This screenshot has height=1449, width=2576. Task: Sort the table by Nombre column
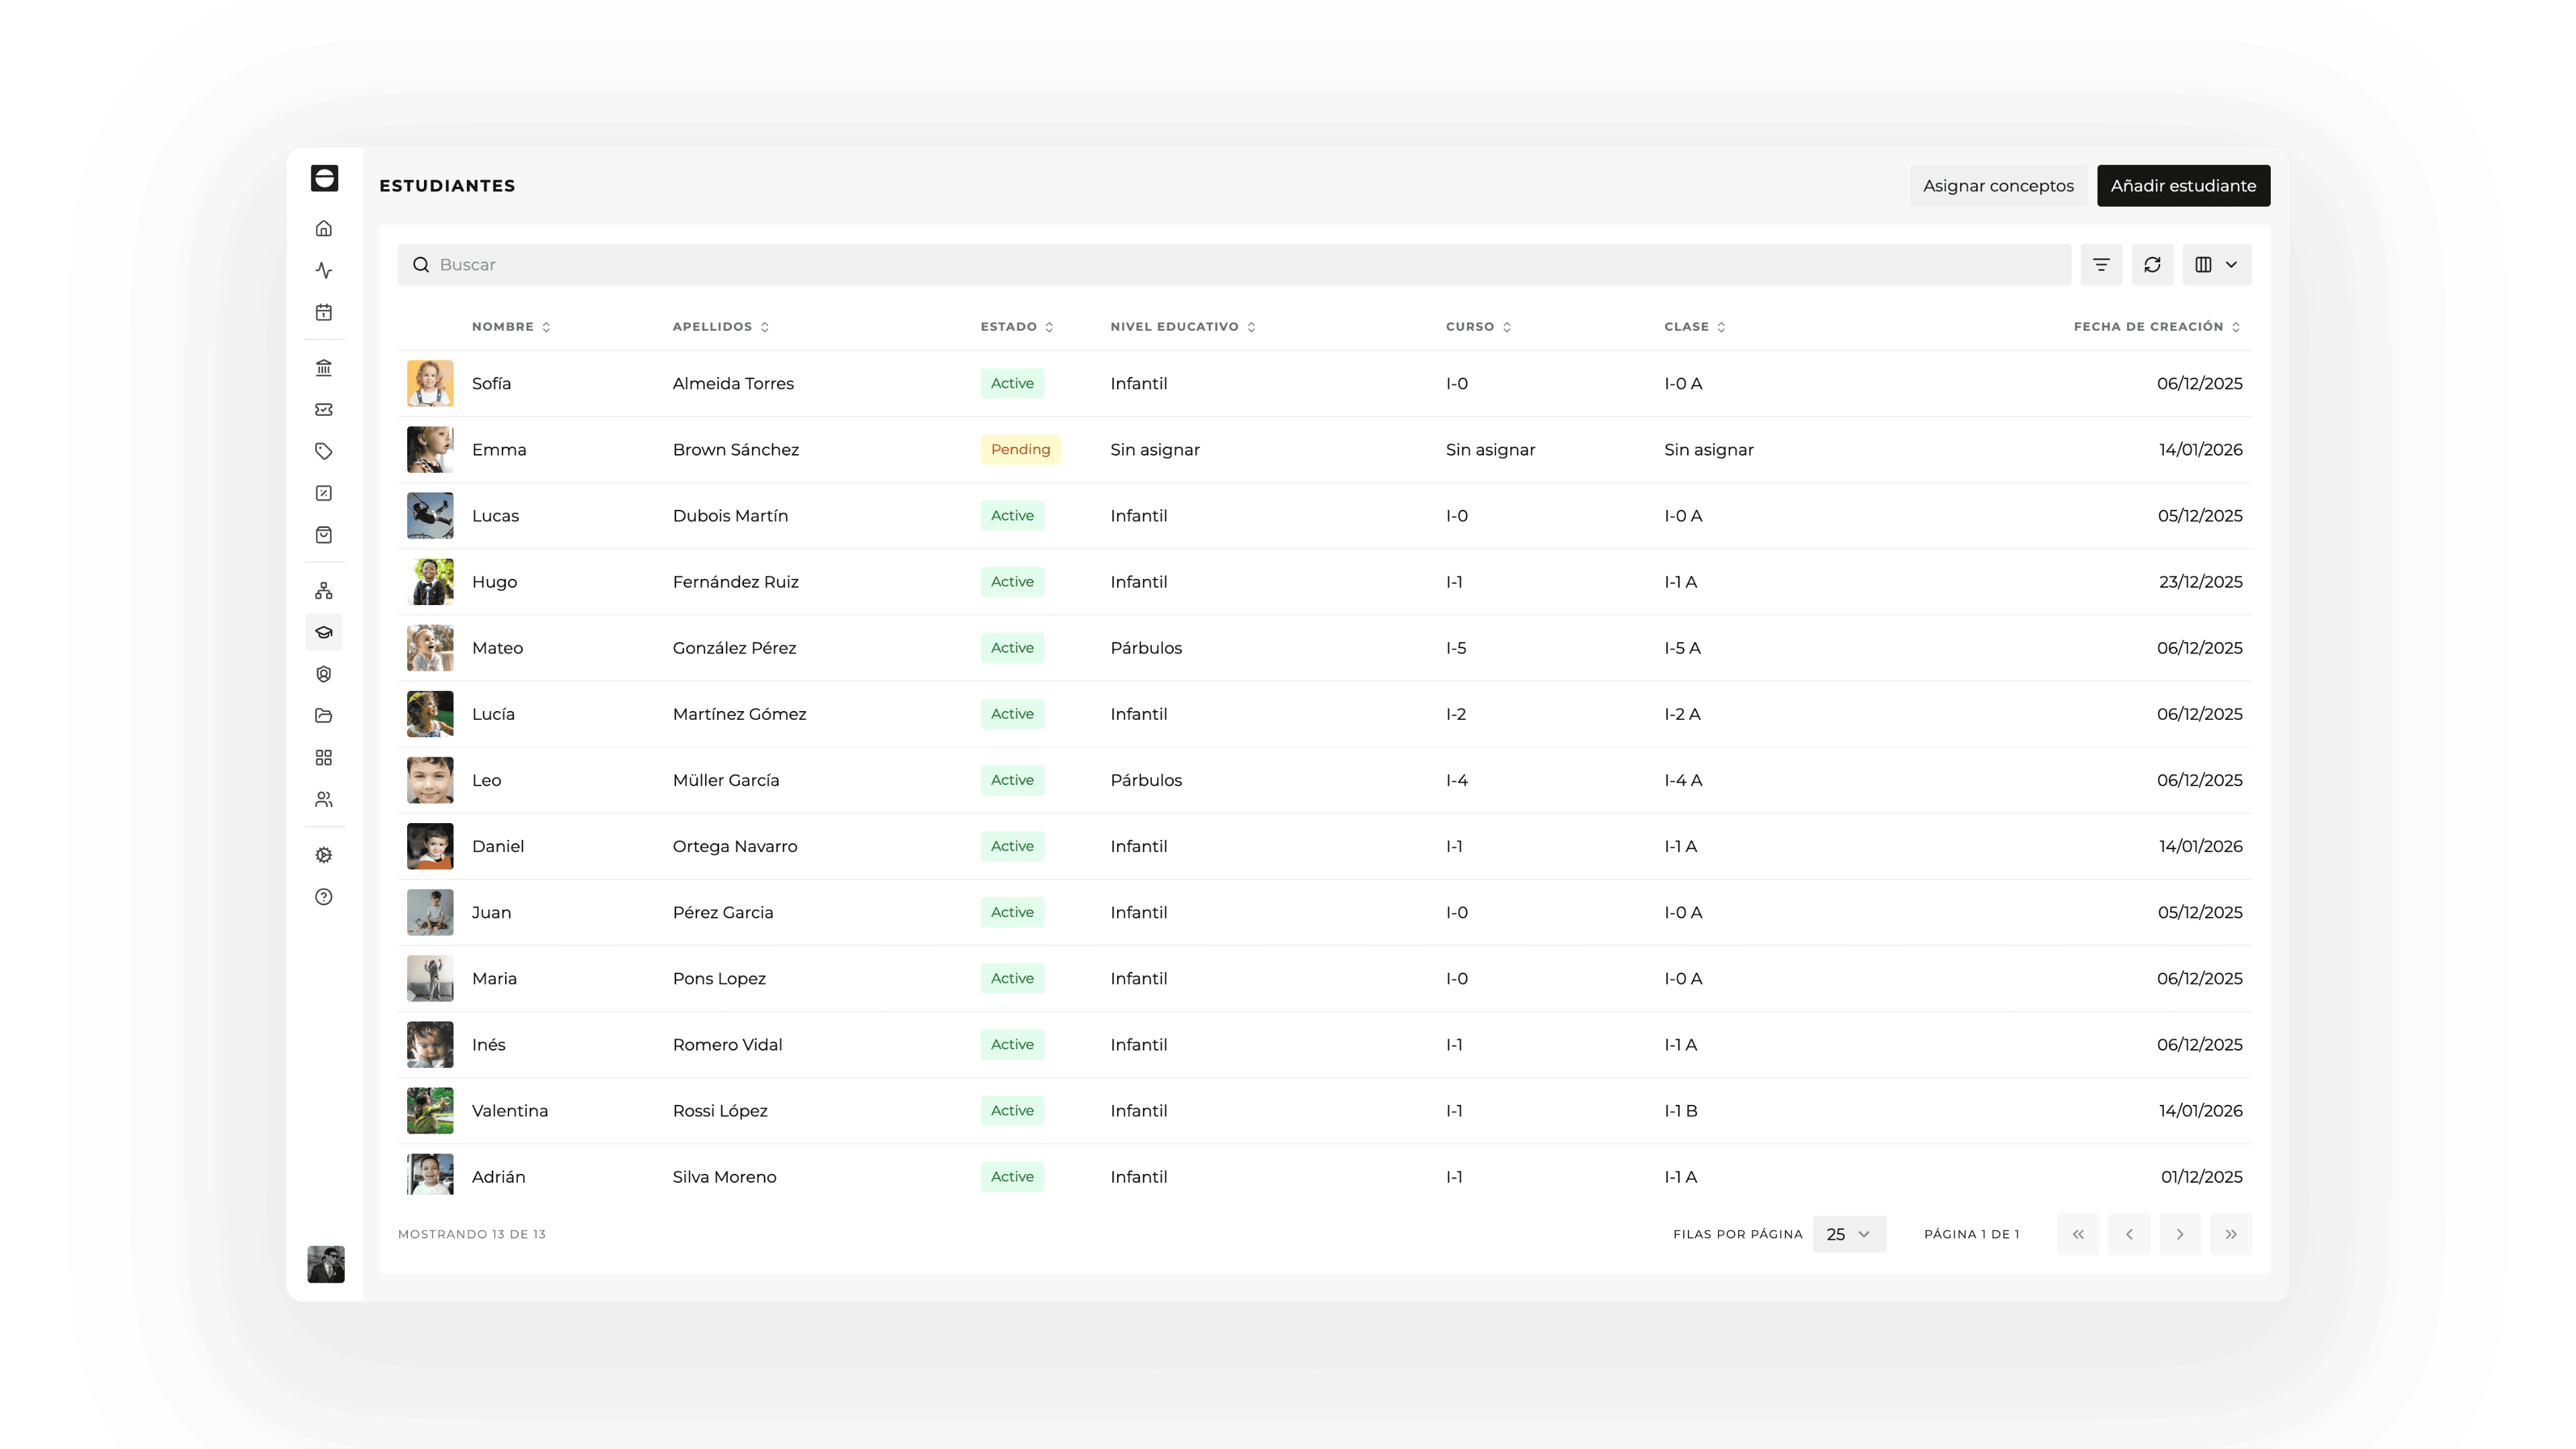tap(546, 326)
